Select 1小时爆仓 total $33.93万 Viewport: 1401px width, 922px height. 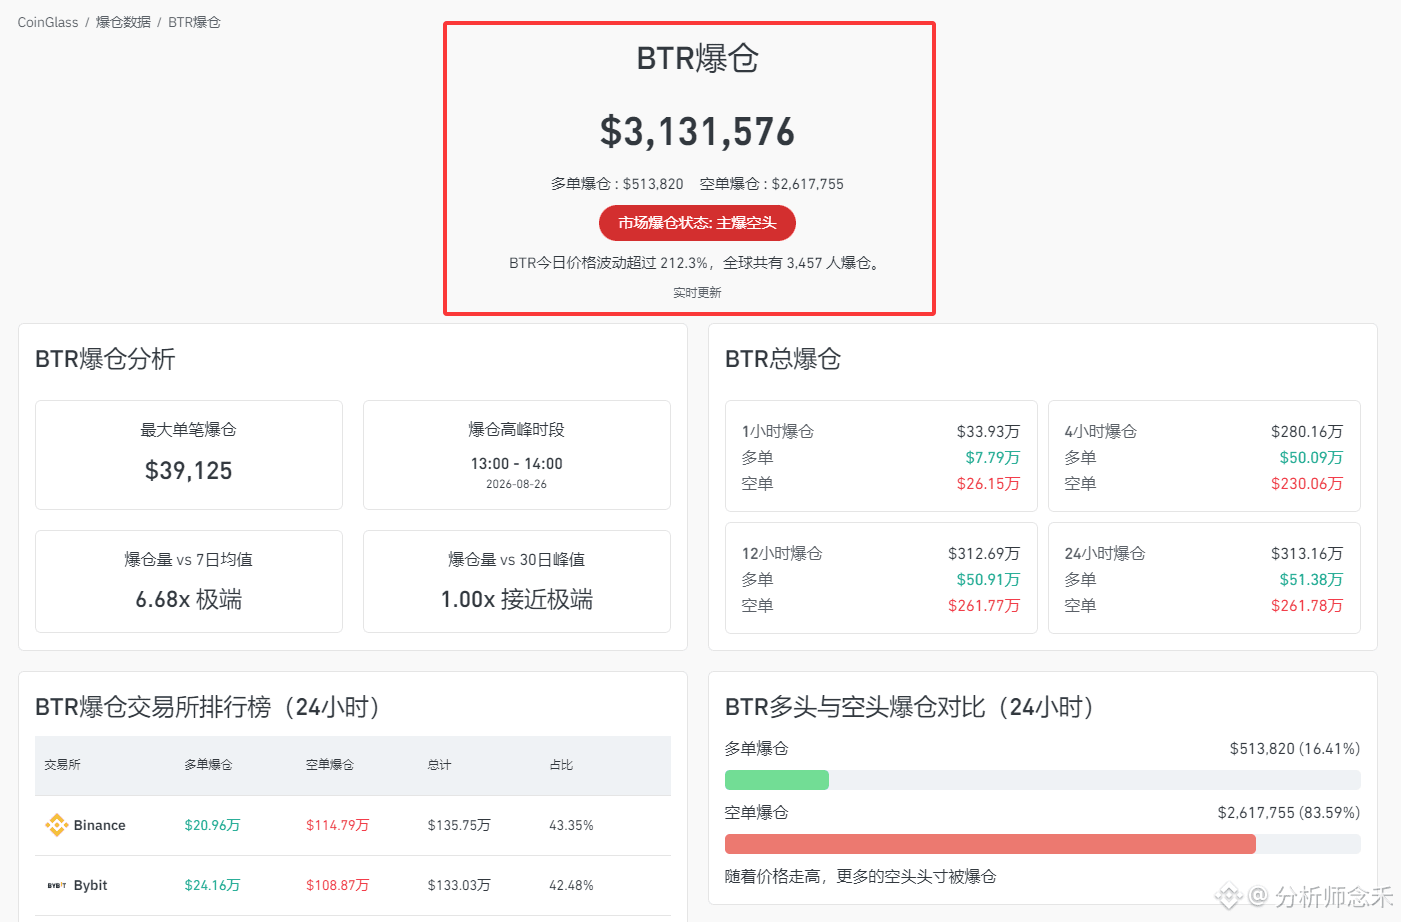pos(988,432)
